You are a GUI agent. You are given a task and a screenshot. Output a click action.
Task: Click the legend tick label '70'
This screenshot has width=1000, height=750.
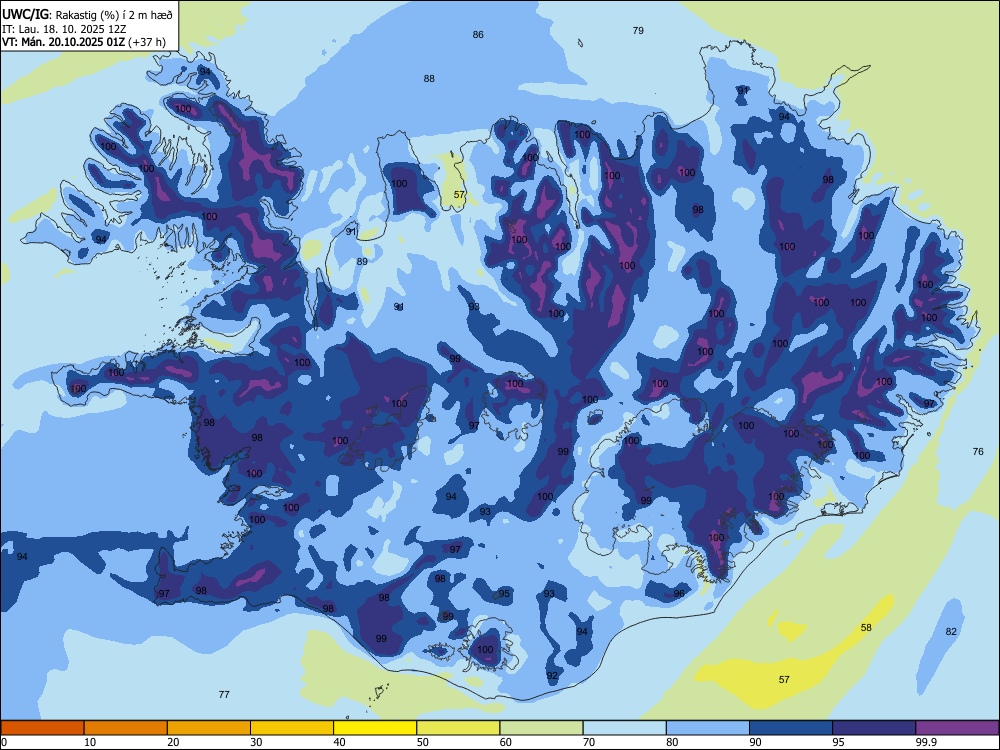pos(589,742)
